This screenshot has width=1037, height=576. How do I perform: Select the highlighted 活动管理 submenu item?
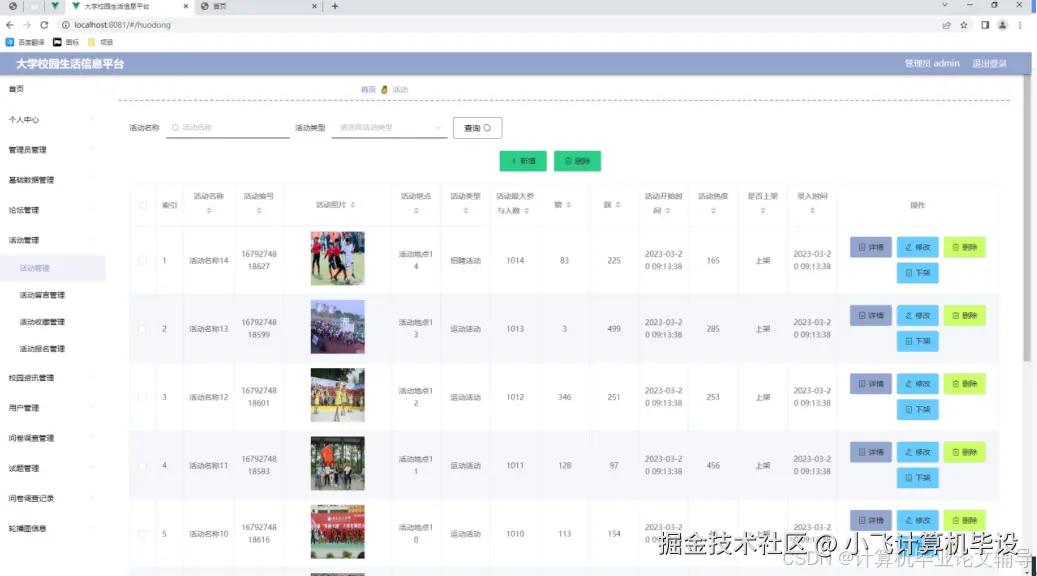[x=52, y=268]
